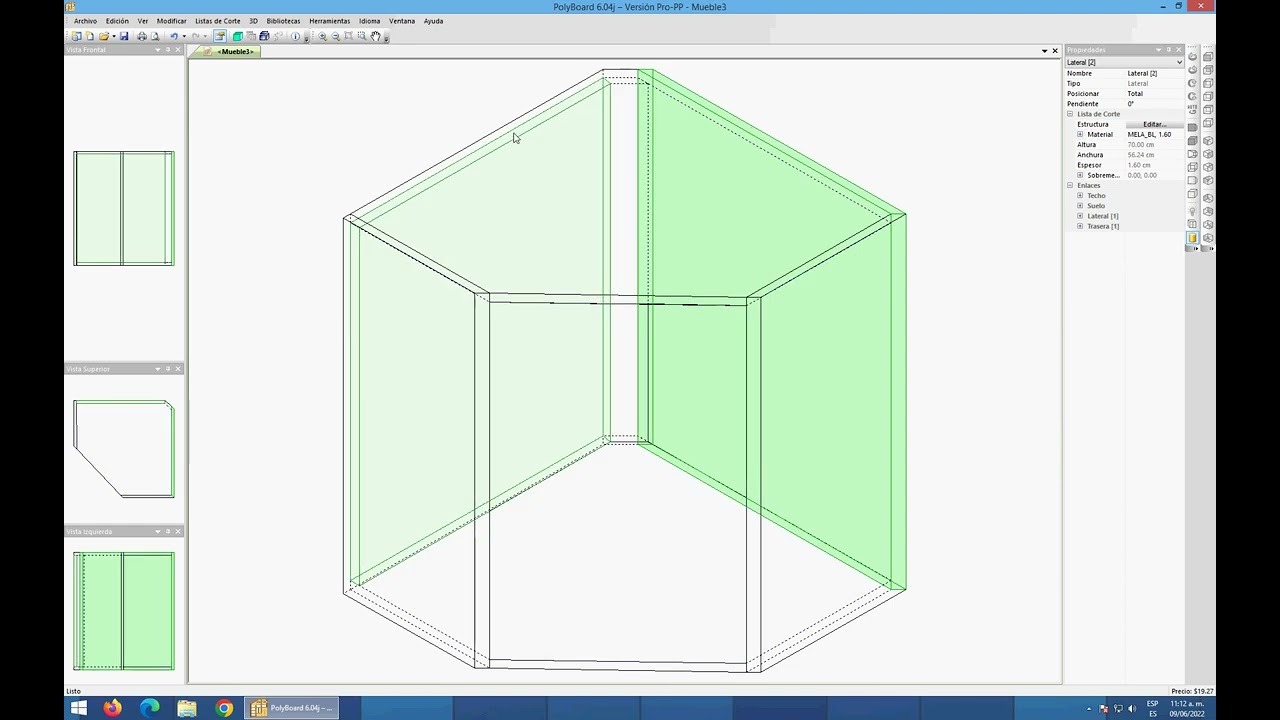Image resolution: width=1280 pixels, height=720 pixels.
Task: Open the Vista Frontal panel options arrow
Action: [x=157, y=50]
